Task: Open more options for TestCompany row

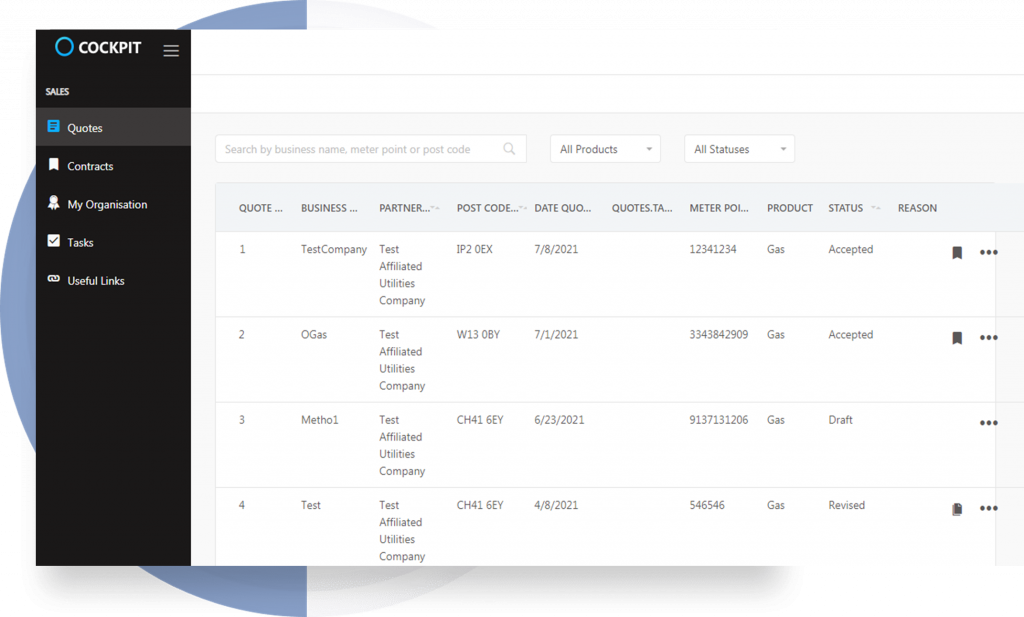Action: [x=989, y=253]
